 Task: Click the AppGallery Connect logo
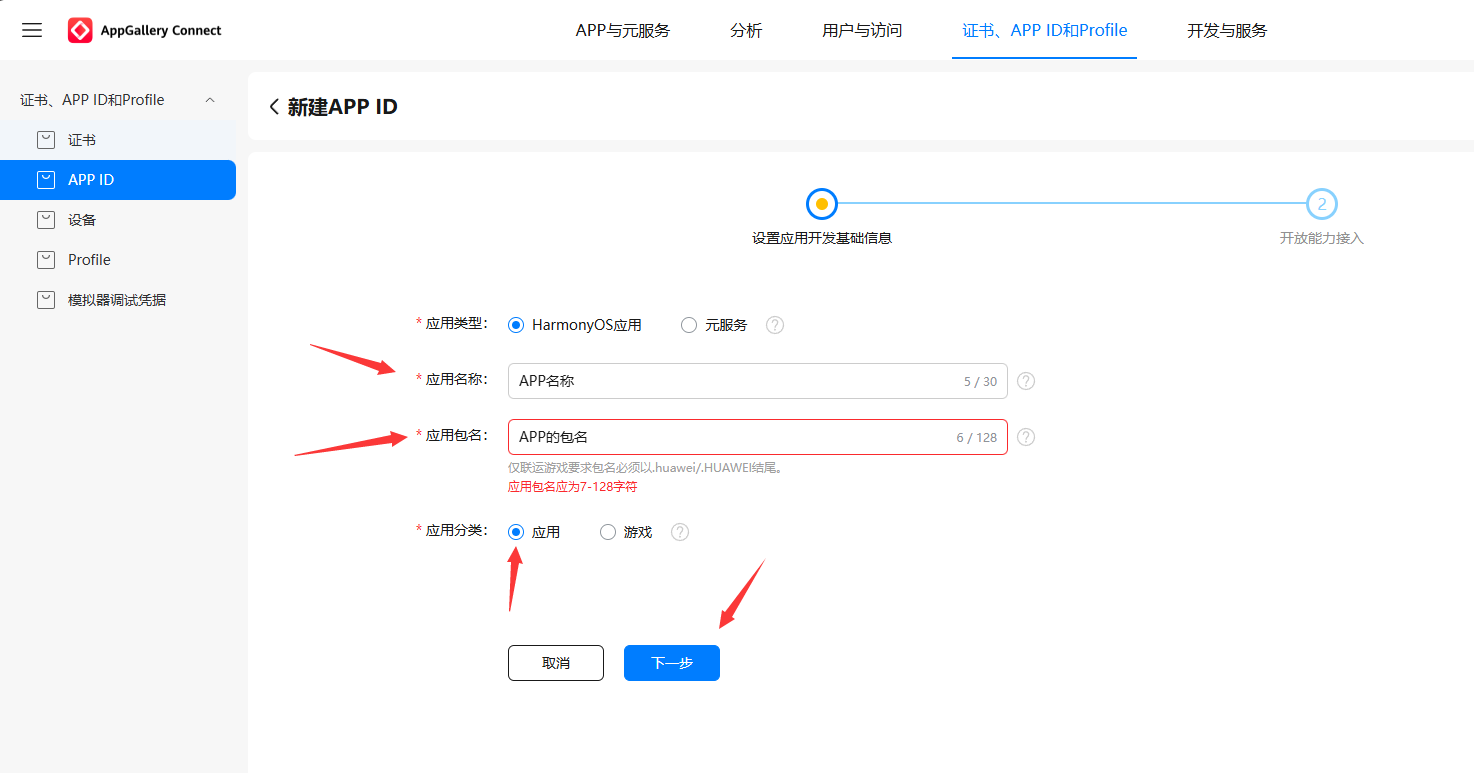coord(145,30)
